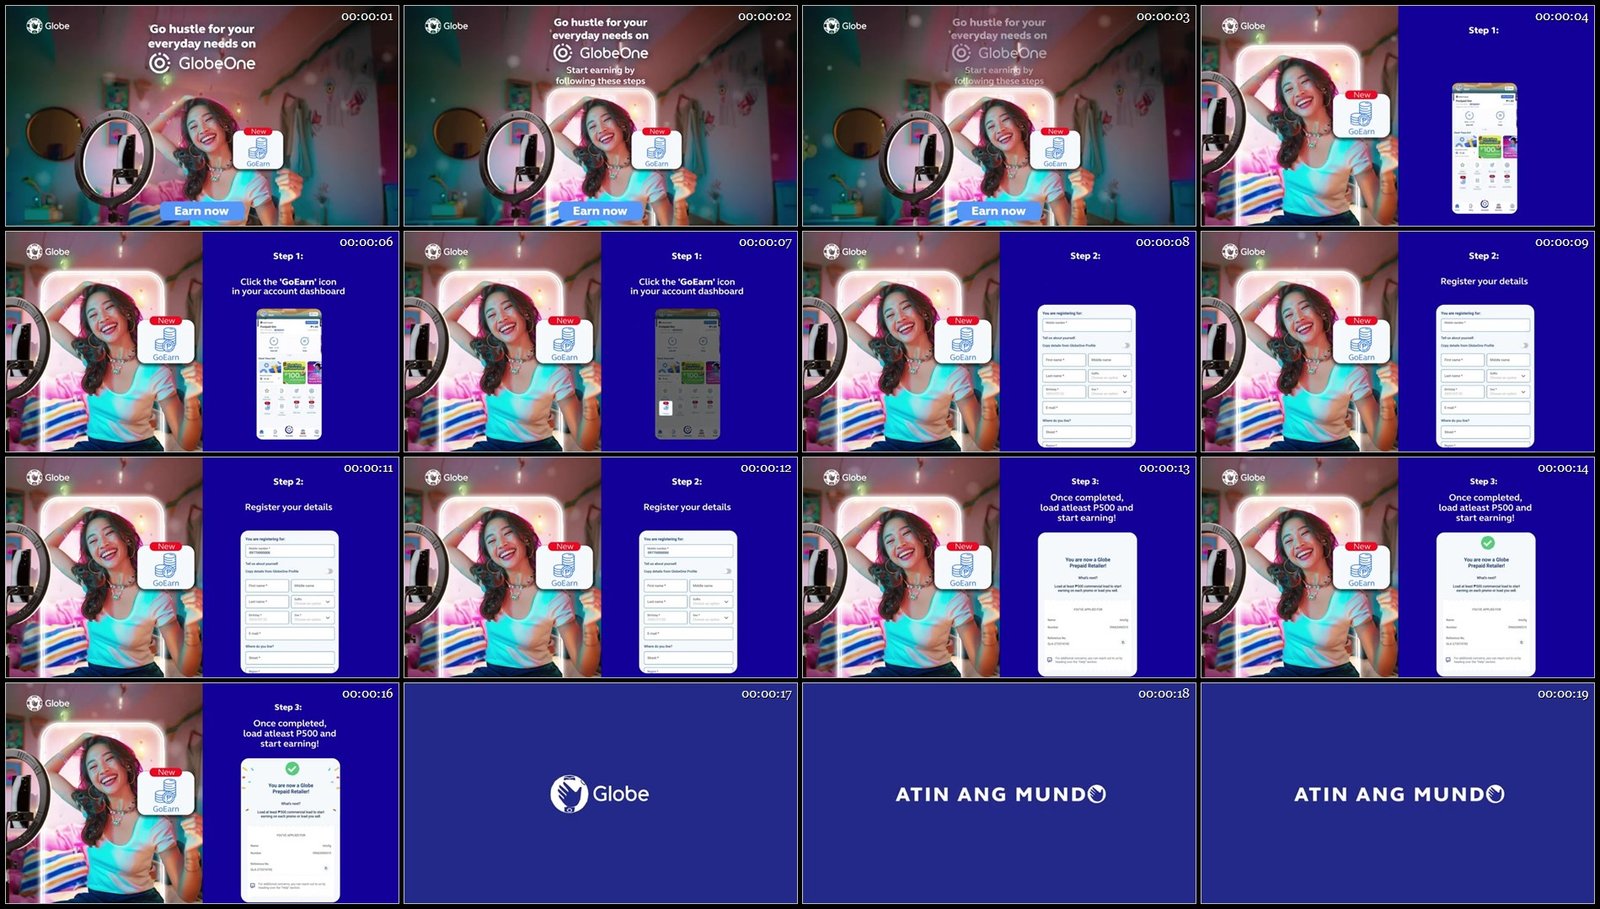This screenshot has height=909, width=1600.
Task: Click the phone dashboard screenshot at 00:00:04
Action: point(1484,149)
